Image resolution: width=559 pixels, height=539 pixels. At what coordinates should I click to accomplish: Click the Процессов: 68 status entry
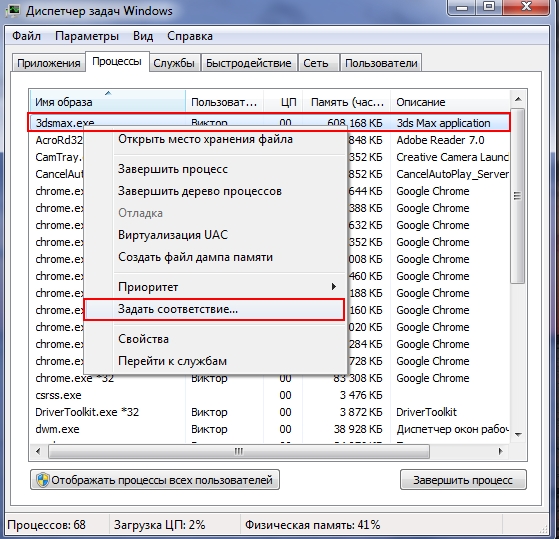click(x=46, y=525)
